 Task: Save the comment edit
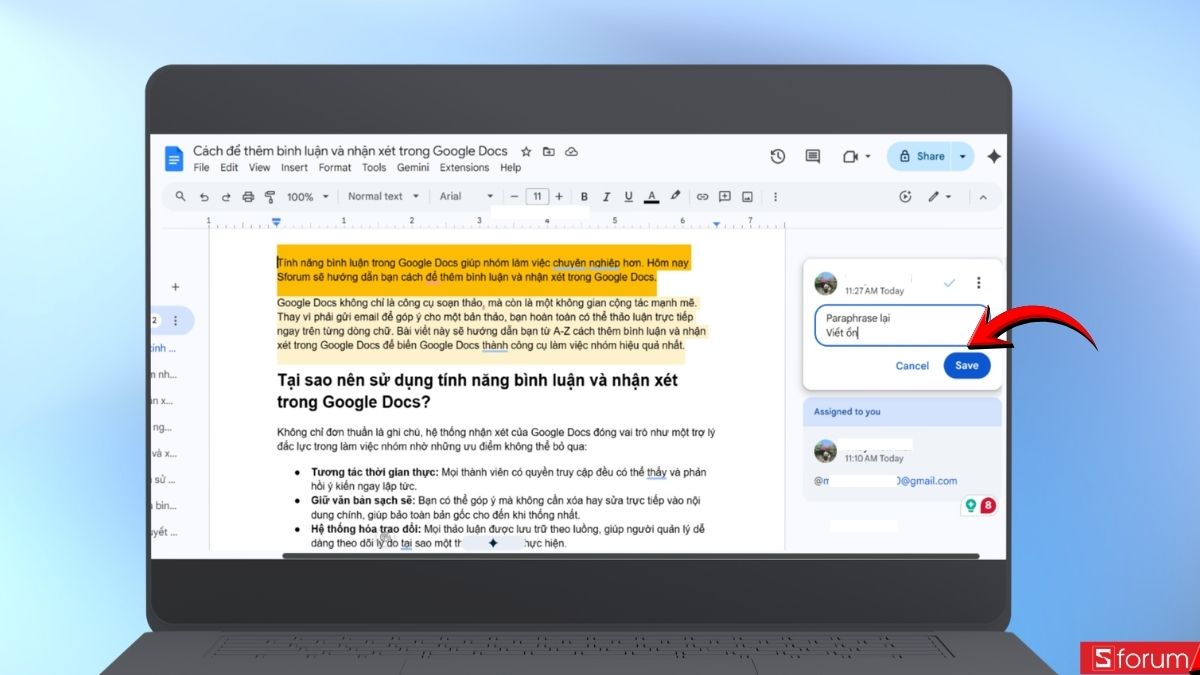(x=967, y=366)
